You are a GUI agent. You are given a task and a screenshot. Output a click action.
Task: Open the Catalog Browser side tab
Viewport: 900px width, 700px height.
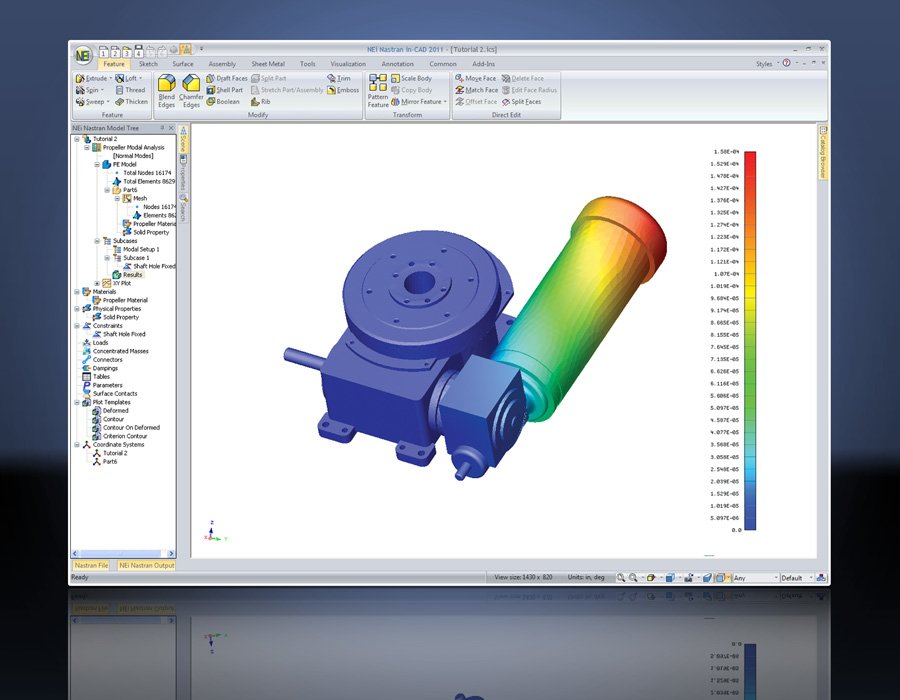(823, 152)
